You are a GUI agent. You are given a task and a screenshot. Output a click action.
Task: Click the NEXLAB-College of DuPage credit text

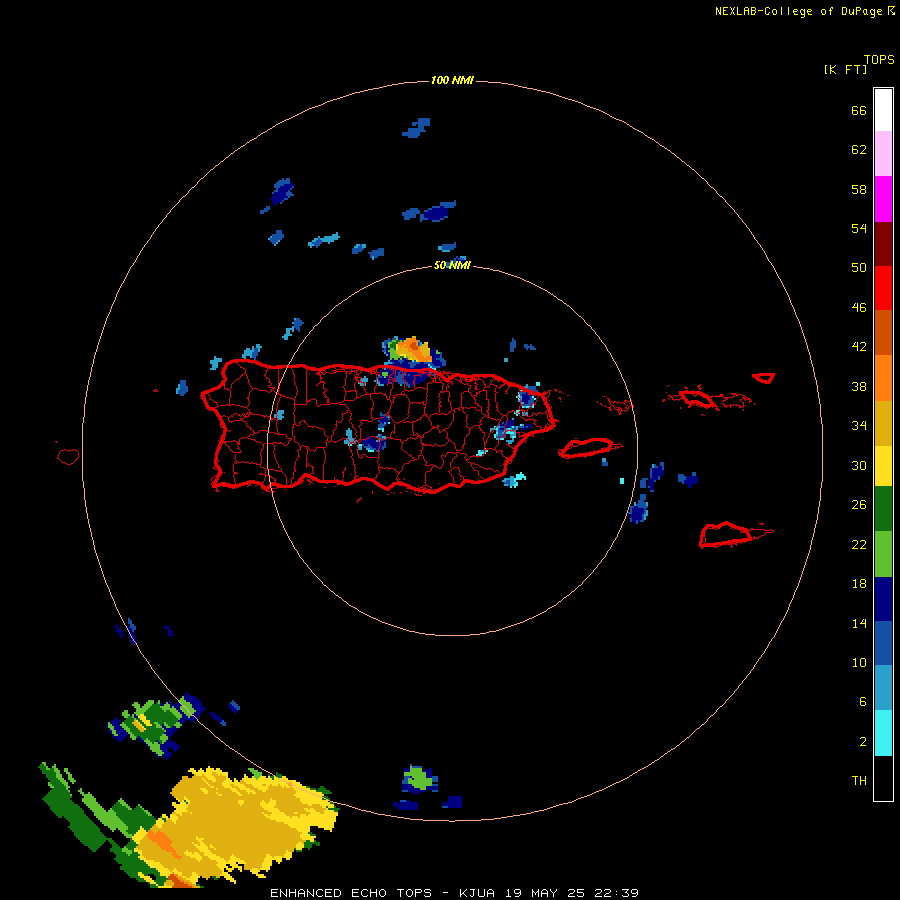(x=804, y=11)
